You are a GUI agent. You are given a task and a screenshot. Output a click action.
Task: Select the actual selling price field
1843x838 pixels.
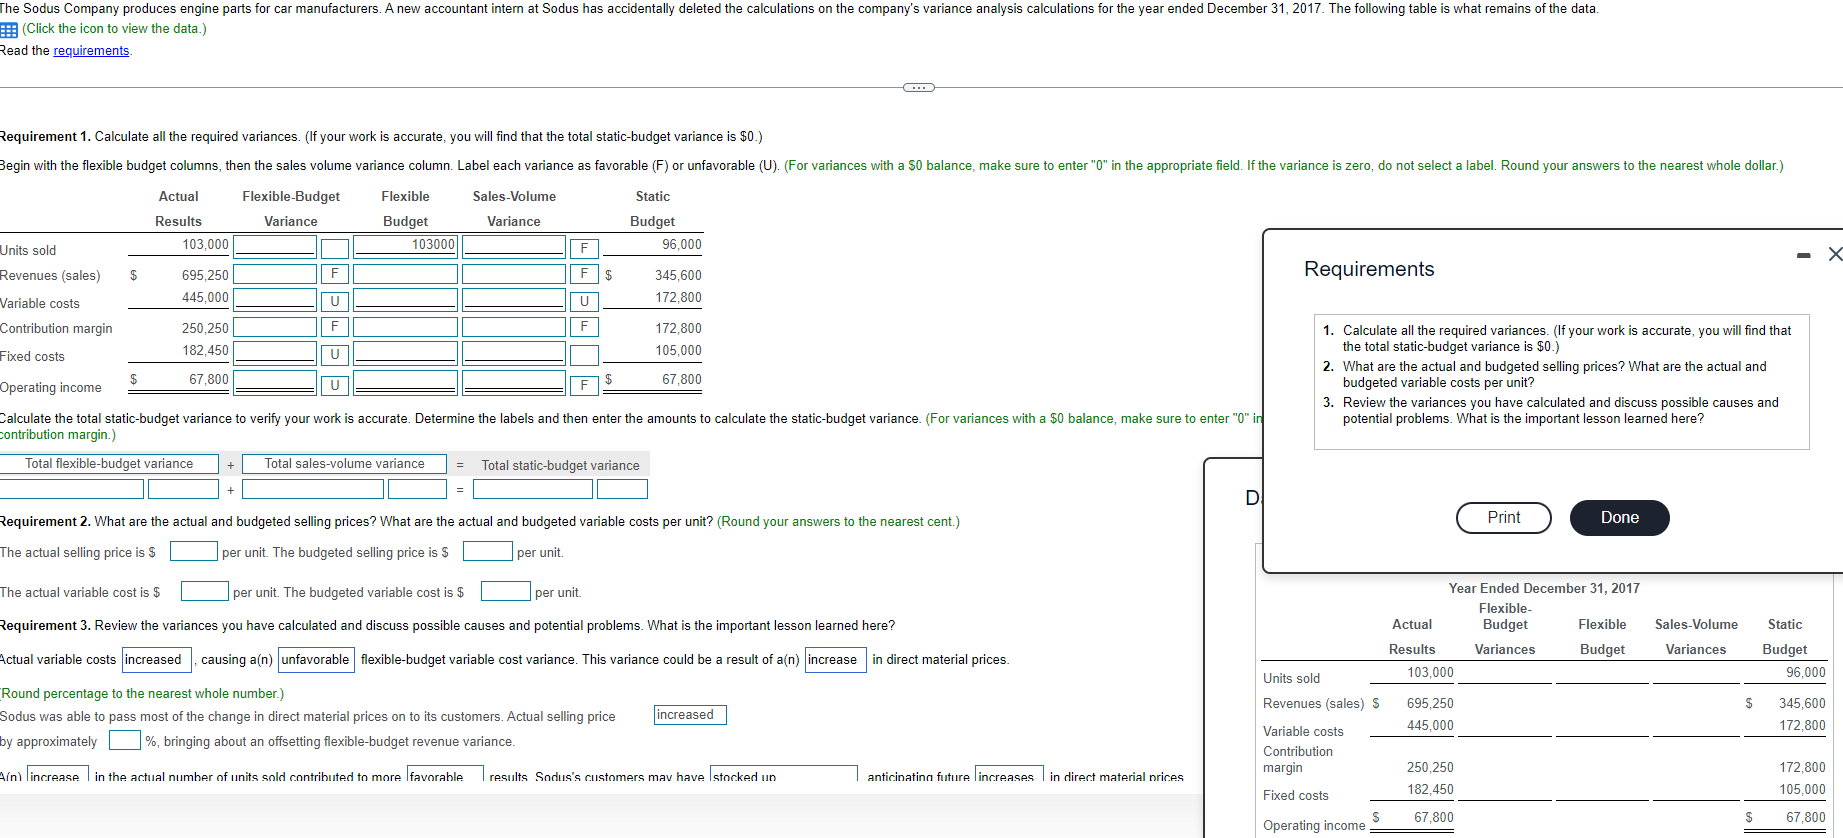(194, 551)
